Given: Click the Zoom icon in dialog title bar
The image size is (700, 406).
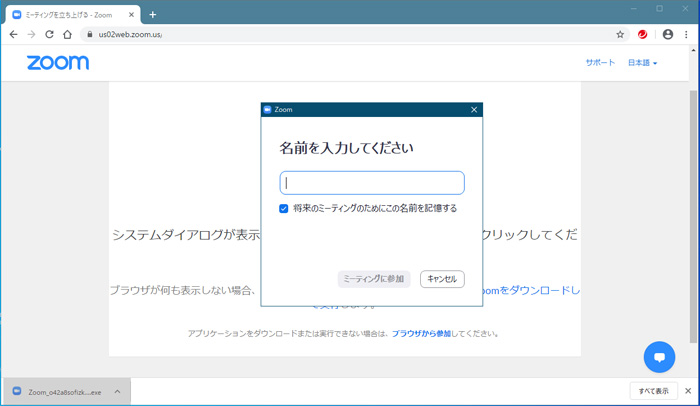Looking at the screenshot, I should coord(268,110).
